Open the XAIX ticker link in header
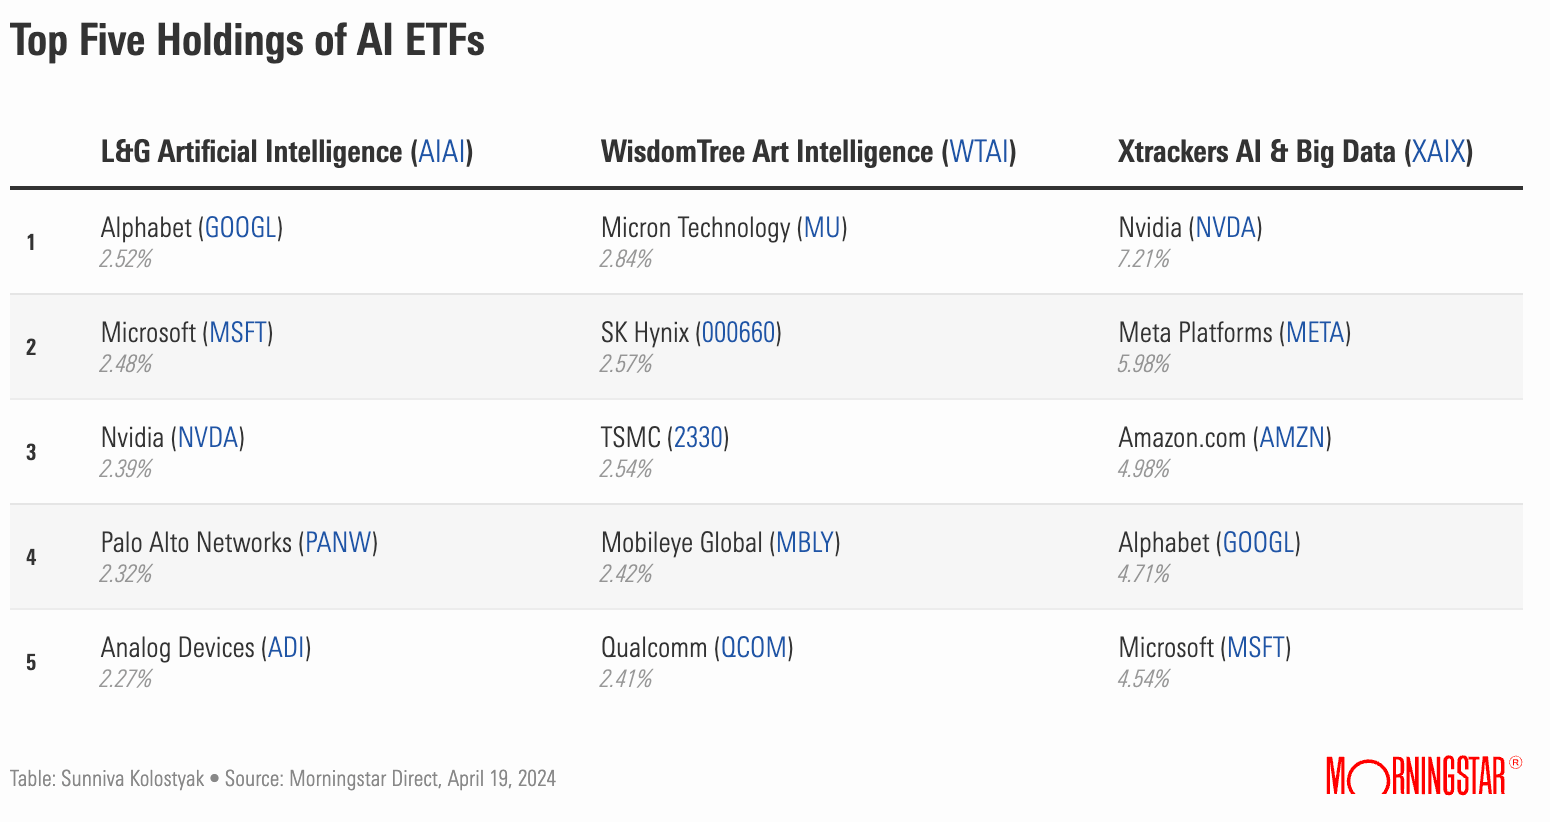 coord(1438,152)
